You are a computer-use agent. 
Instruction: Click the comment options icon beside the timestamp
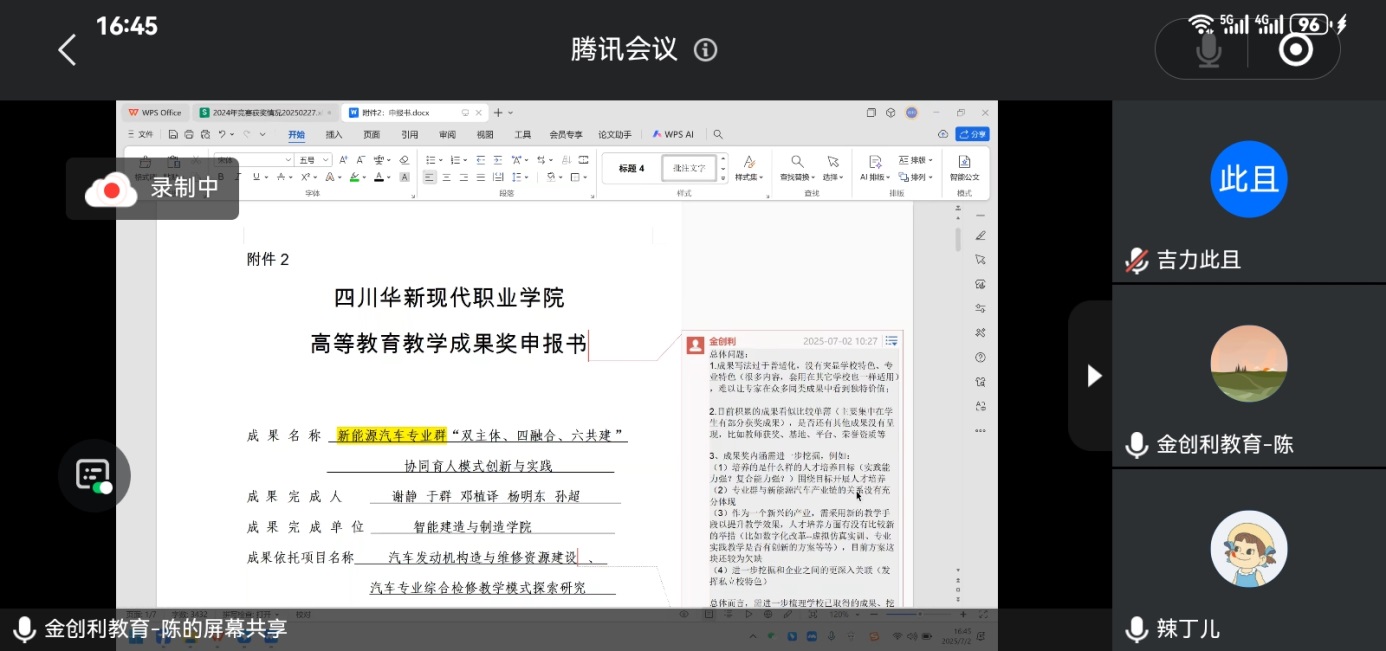[x=891, y=342]
